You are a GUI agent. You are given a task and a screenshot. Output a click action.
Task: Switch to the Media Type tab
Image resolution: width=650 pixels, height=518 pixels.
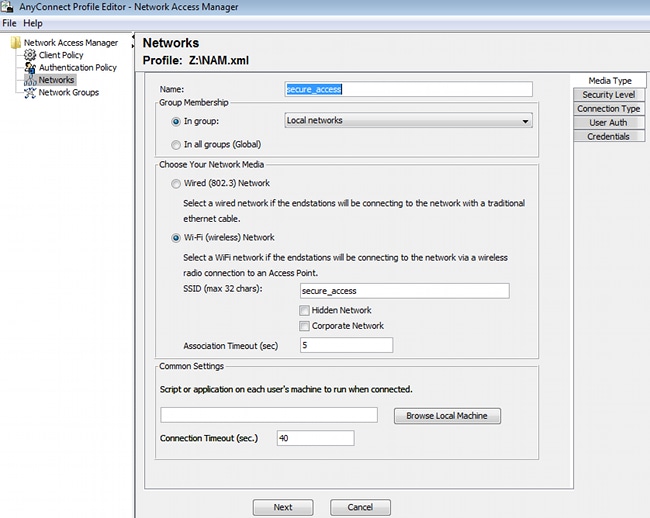click(609, 81)
